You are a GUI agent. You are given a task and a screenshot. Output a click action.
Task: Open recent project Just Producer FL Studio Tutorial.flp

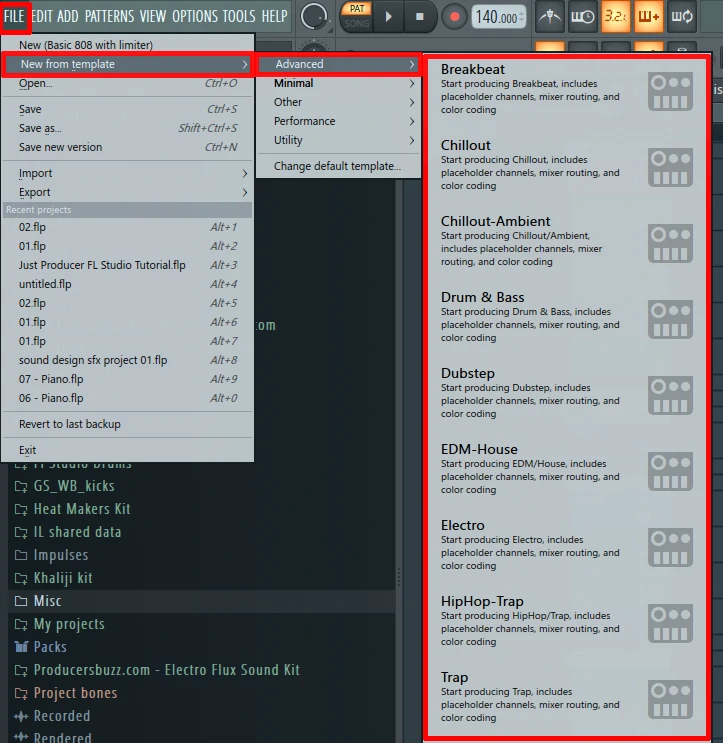coord(128,265)
